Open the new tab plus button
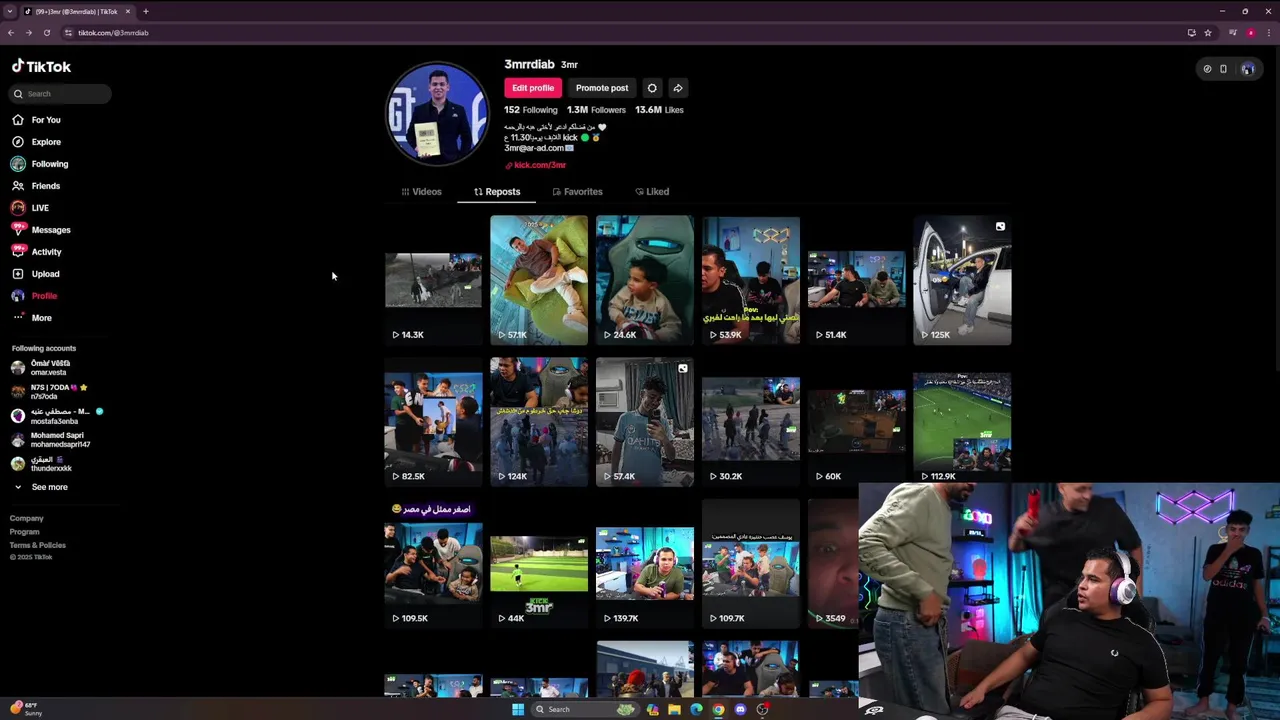The image size is (1280, 720). 146,12
